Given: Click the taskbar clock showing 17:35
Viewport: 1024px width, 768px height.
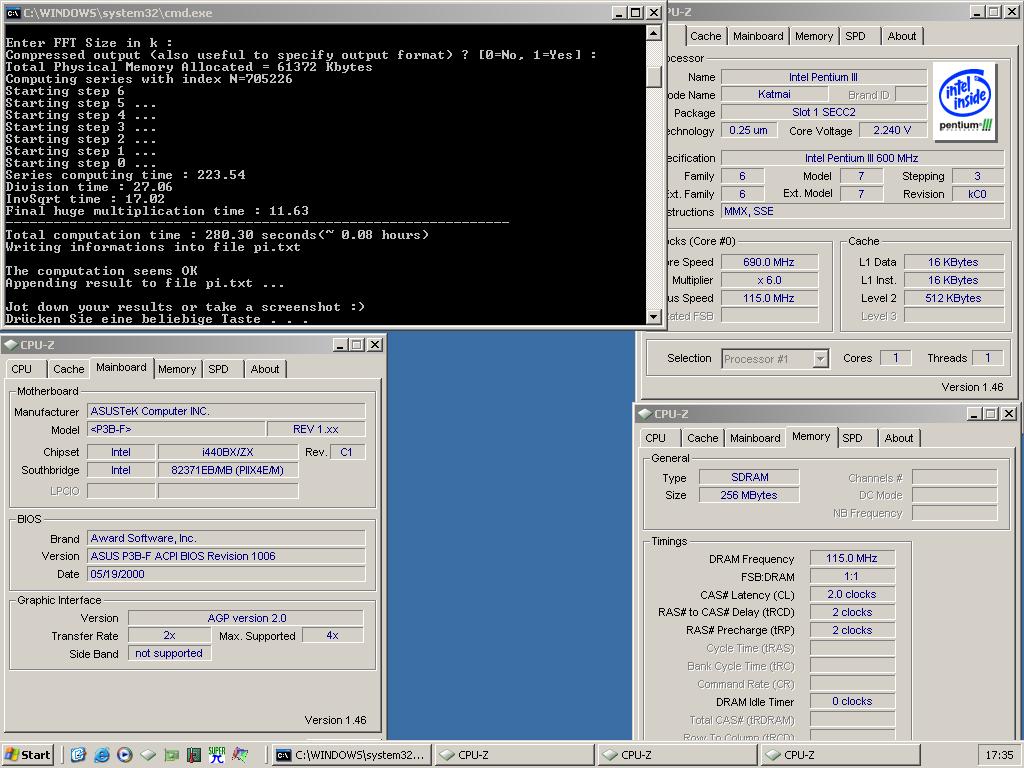Looking at the screenshot, I should pyautogui.click(x=999, y=755).
